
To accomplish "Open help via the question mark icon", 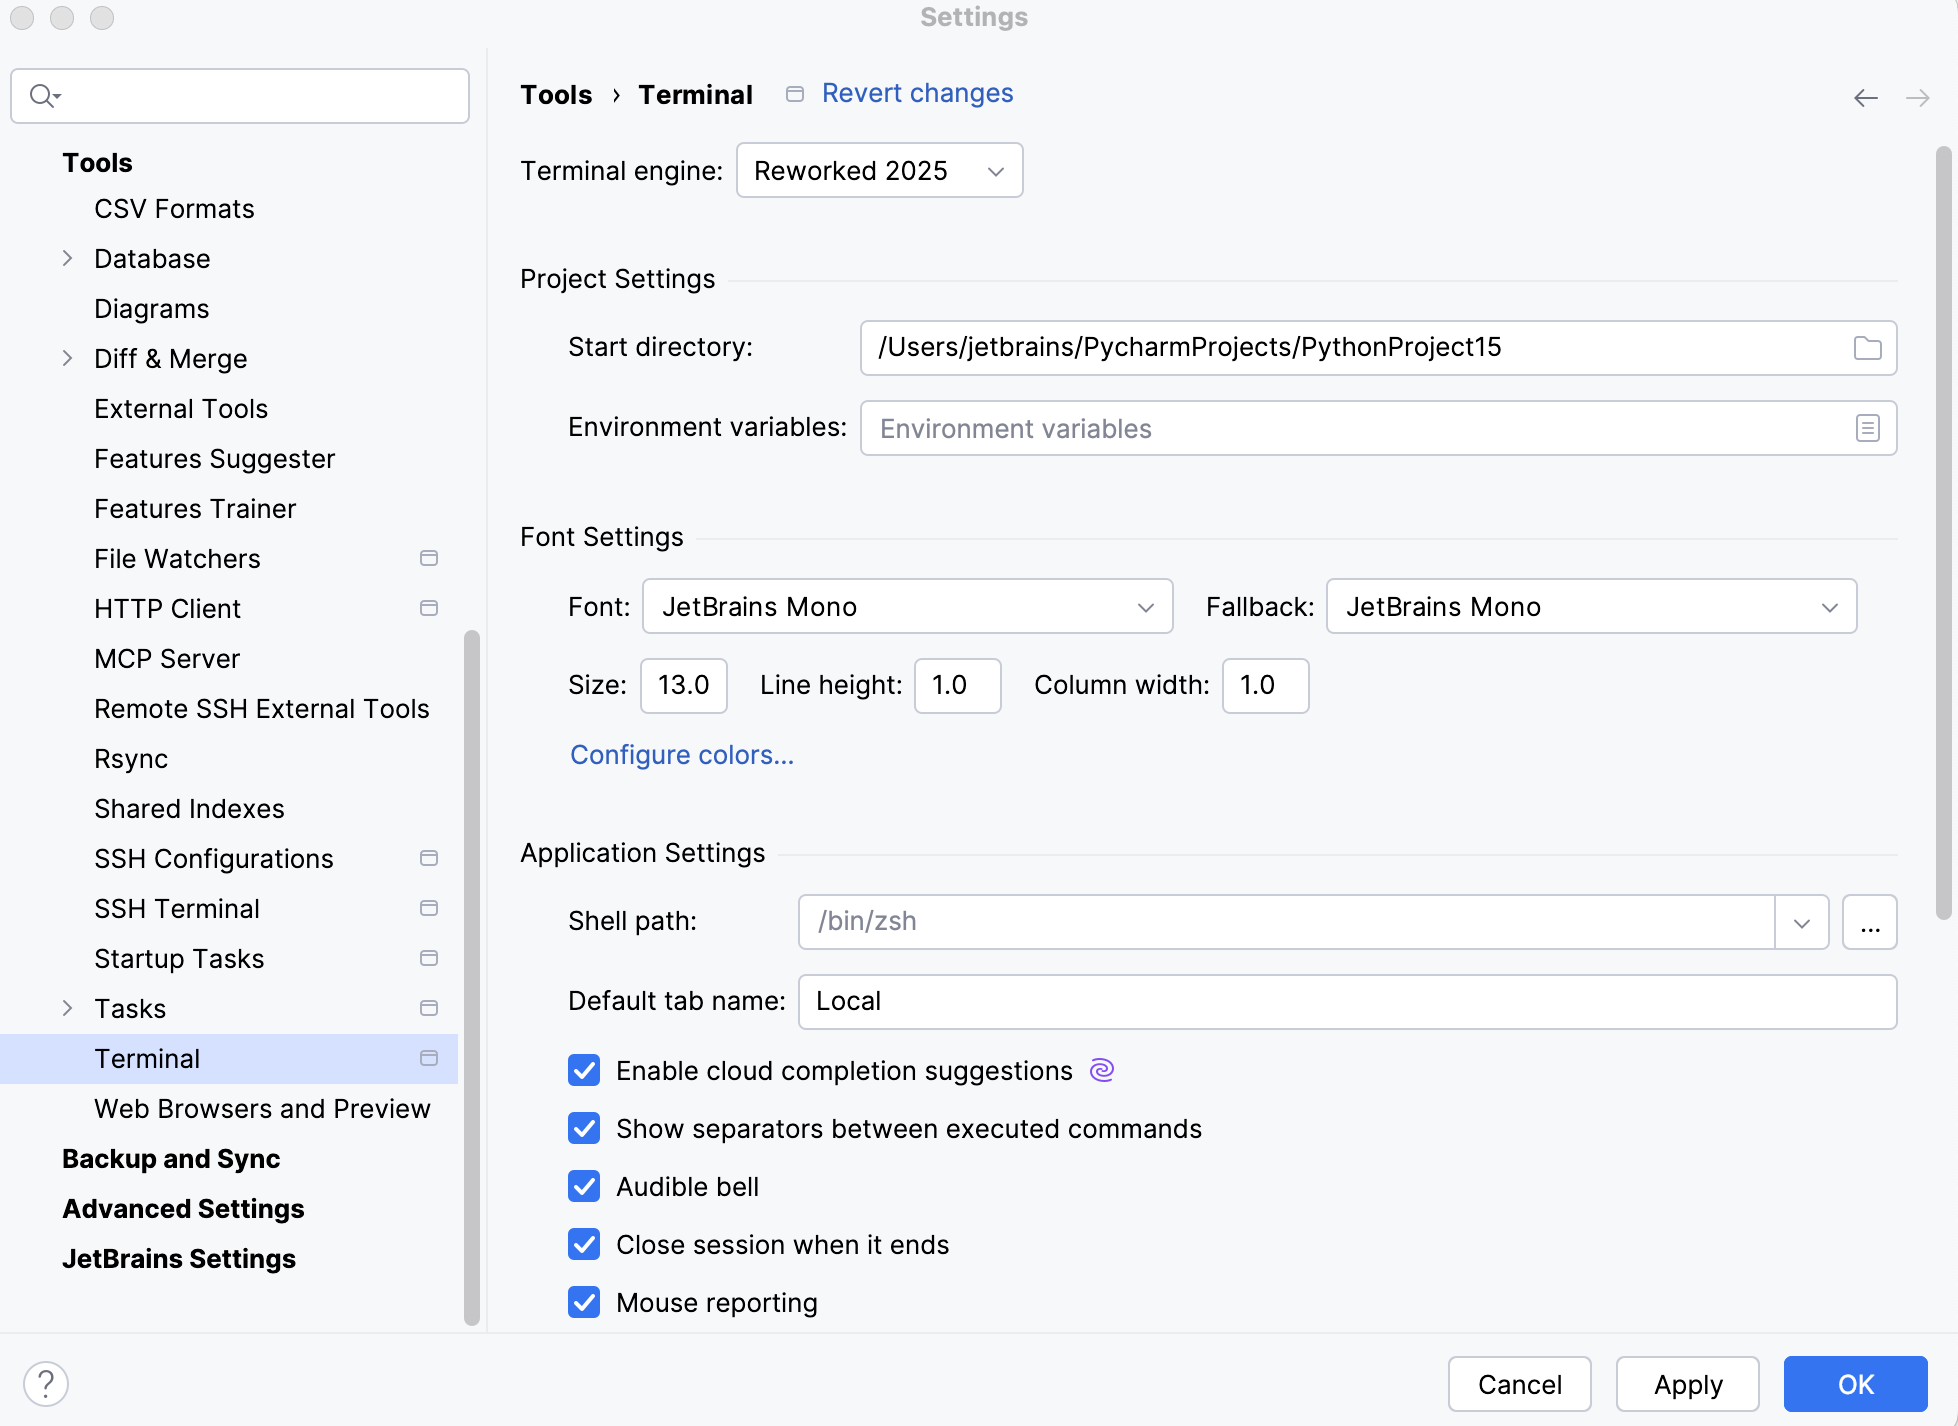I will click(45, 1384).
